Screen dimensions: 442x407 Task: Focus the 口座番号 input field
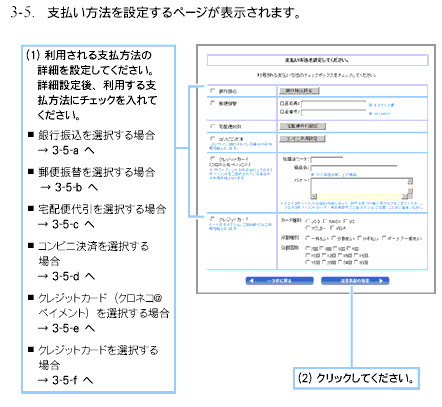click(x=333, y=112)
